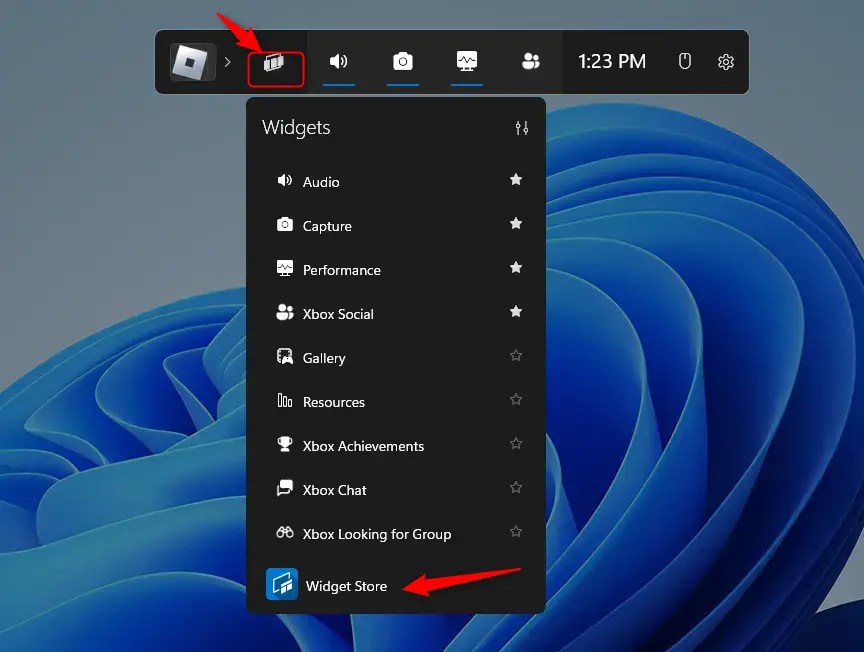Favorite the Resources widget star
Image resolution: width=864 pixels, height=652 pixels.
click(516, 399)
